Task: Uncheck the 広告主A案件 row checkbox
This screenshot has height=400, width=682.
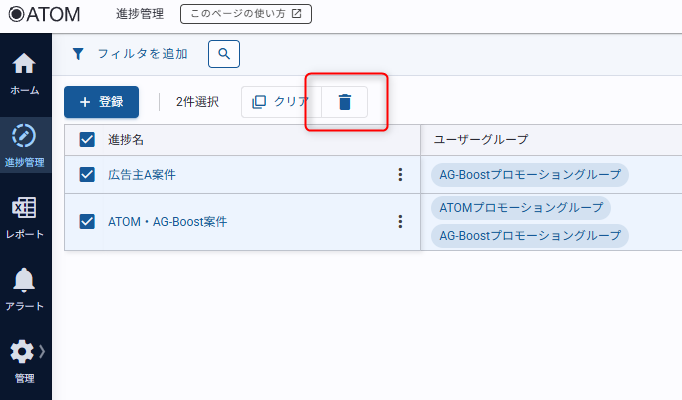Action: 87,175
